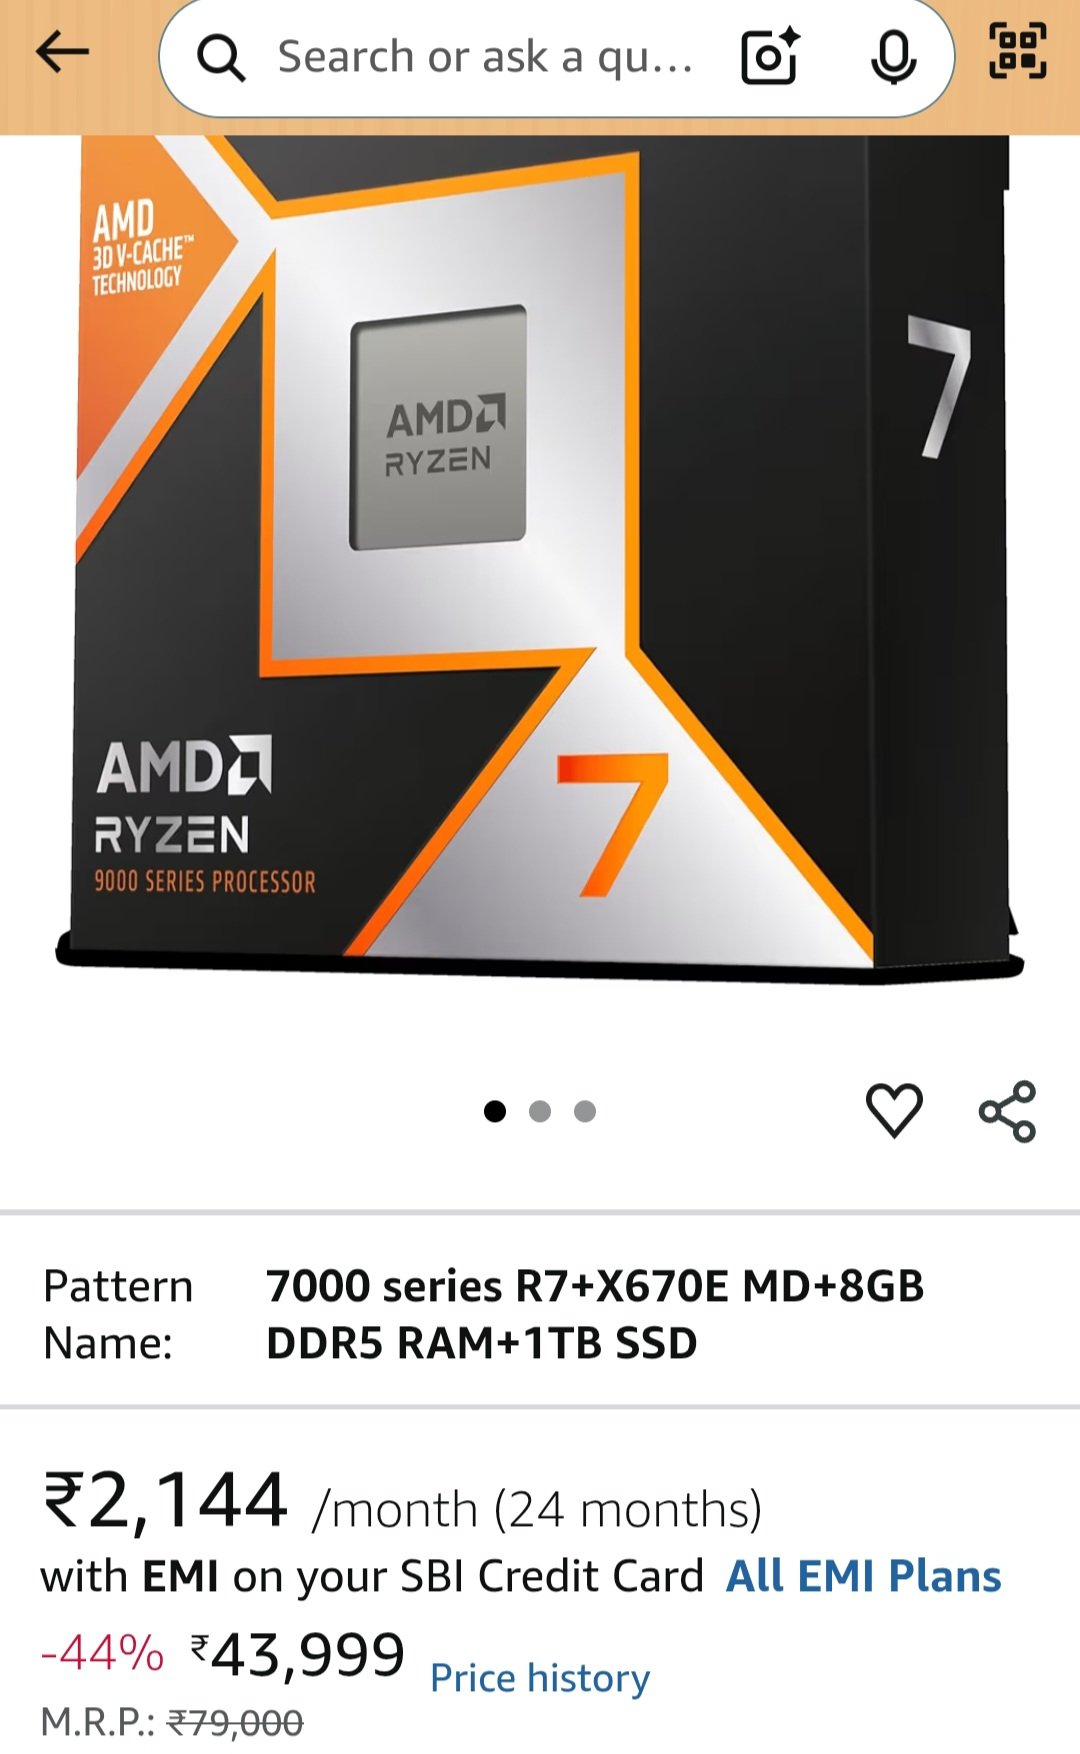
Task: Share this product using share icon
Action: coord(1008,1111)
